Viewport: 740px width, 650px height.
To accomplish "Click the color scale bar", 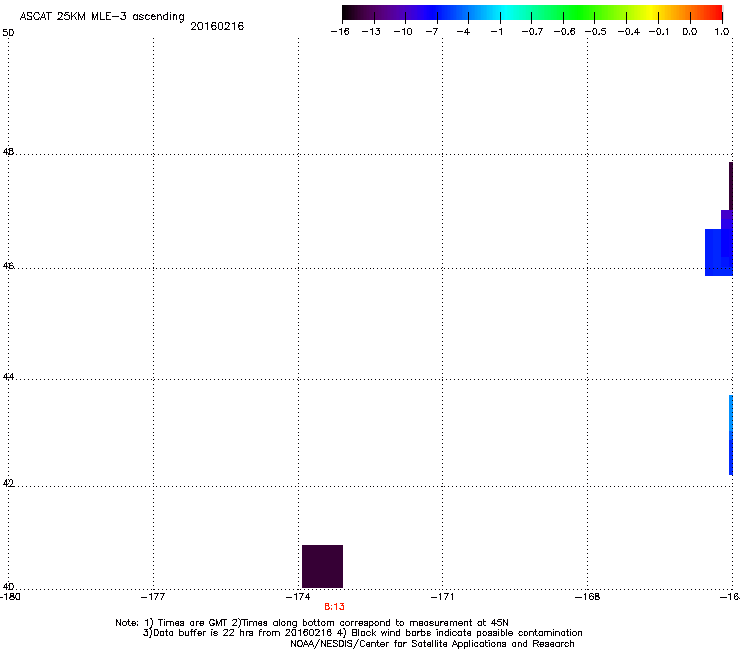I will point(532,13).
